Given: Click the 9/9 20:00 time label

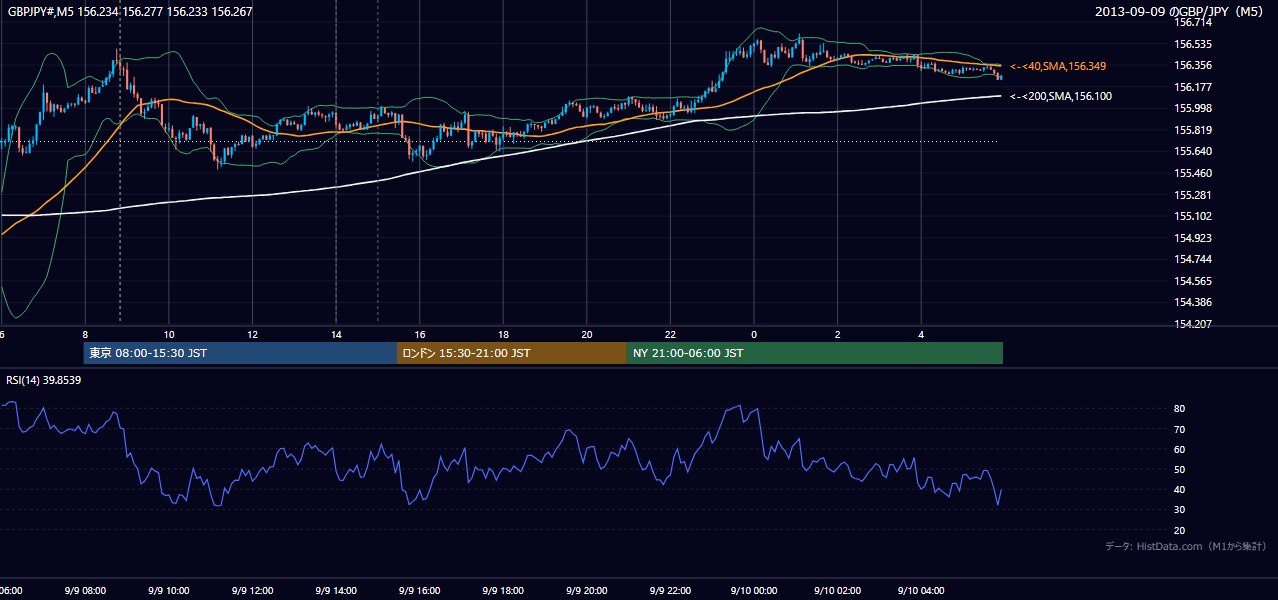Looking at the screenshot, I should coord(586,591).
